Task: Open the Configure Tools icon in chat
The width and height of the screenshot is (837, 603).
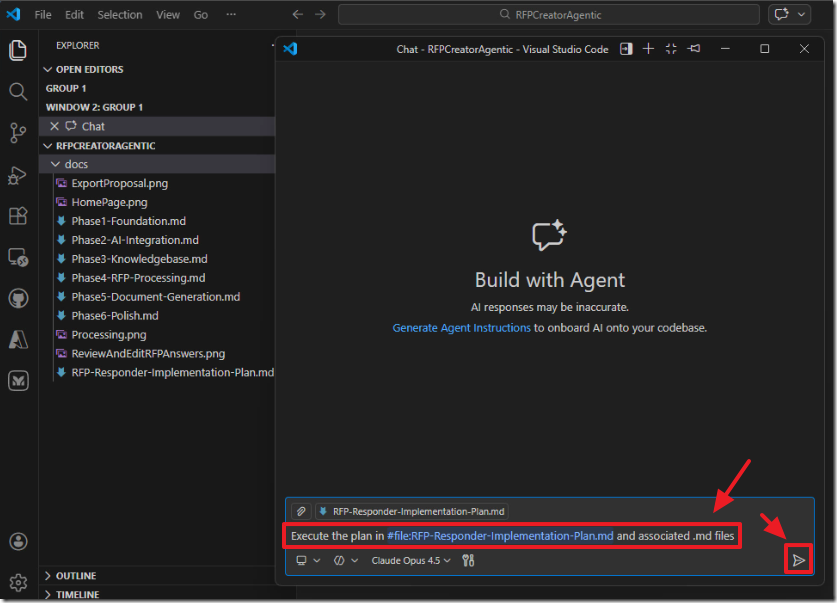Action: click(468, 561)
